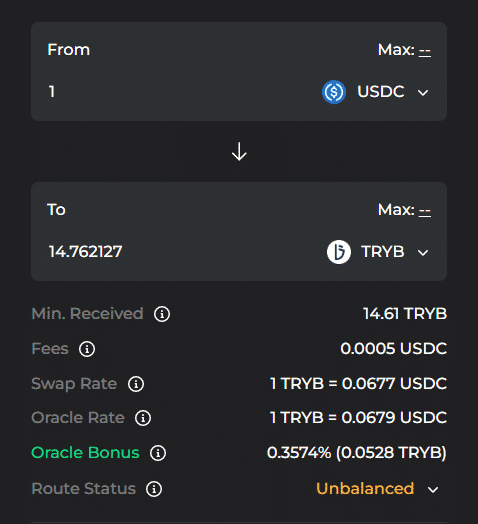478x524 pixels.
Task: Click the Route Status info icon
Action: pyautogui.click(x=154, y=489)
